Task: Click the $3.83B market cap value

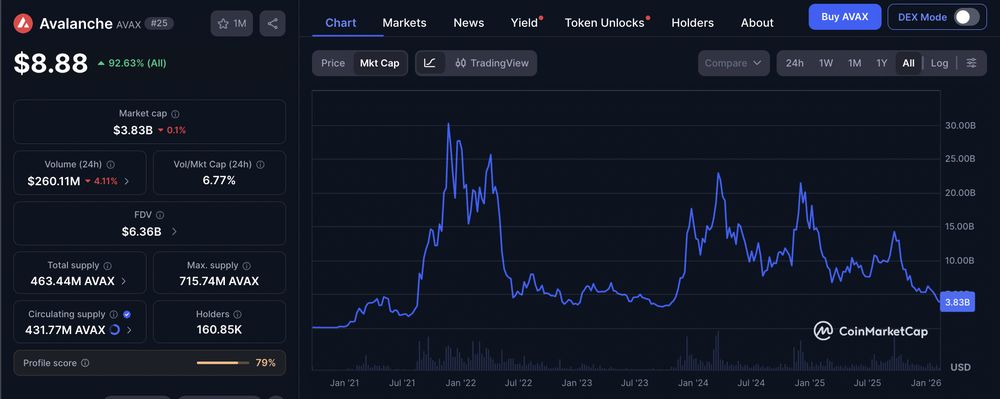Action: coord(133,130)
